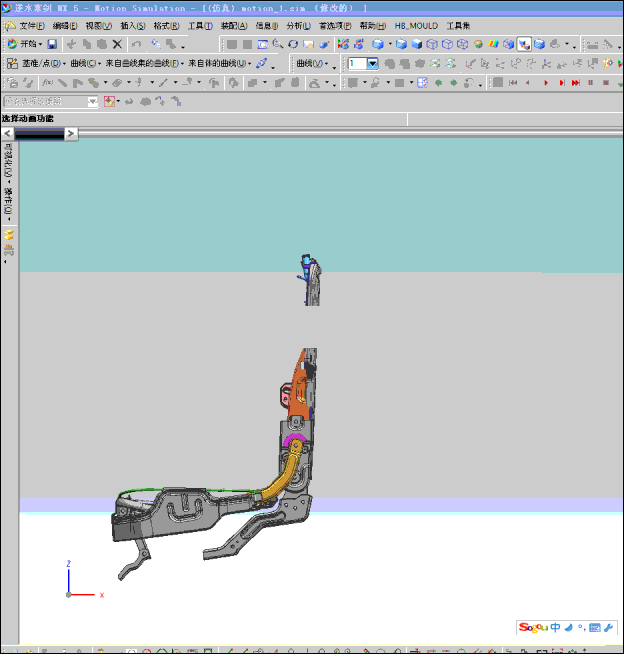
Task: Click the blue link icon after curve menus
Action: pyautogui.click(x=262, y=63)
